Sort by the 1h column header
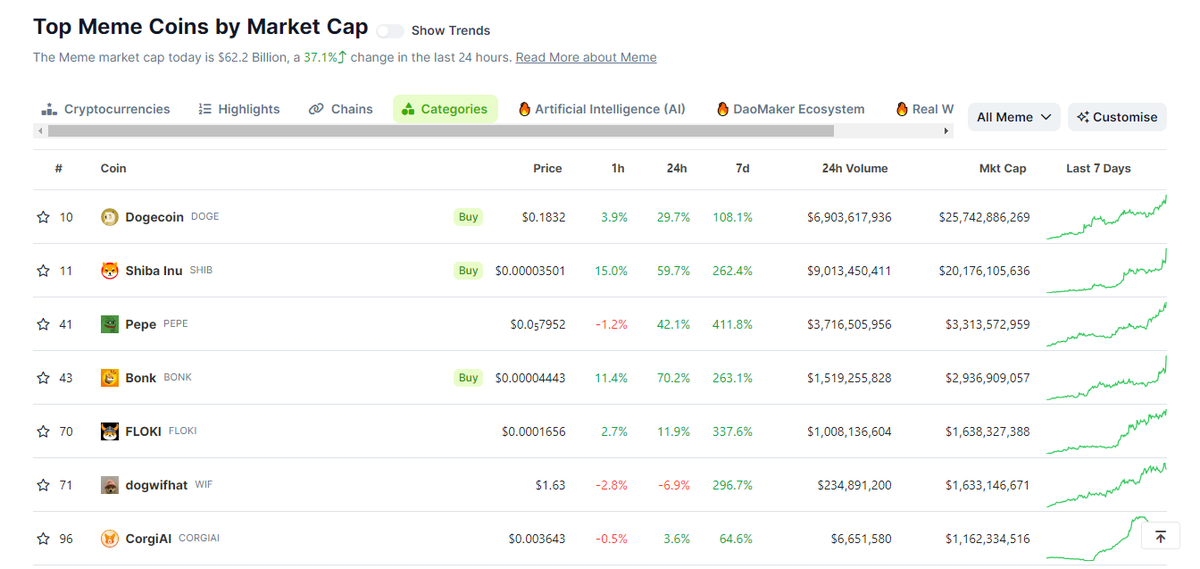 pyautogui.click(x=618, y=168)
